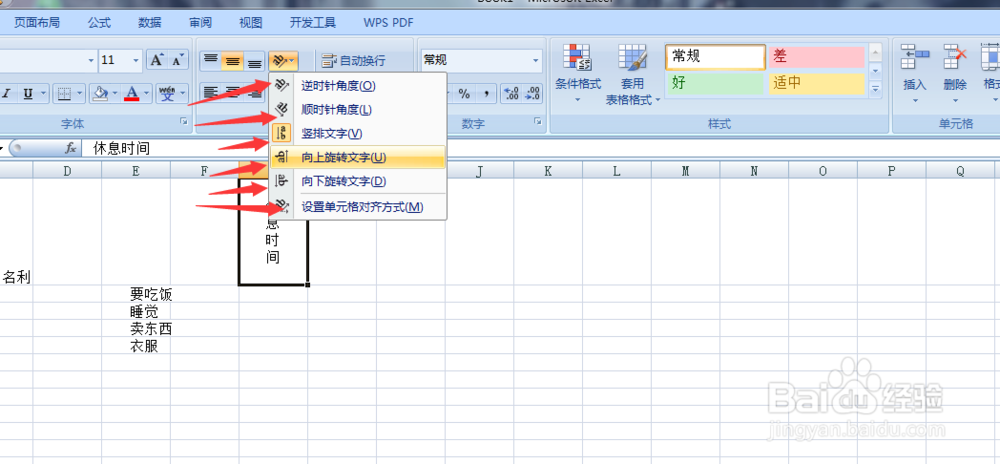The height and width of the screenshot is (464, 1000).
Task: Expand the cell styles gallery more arrow
Action: click(875, 88)
